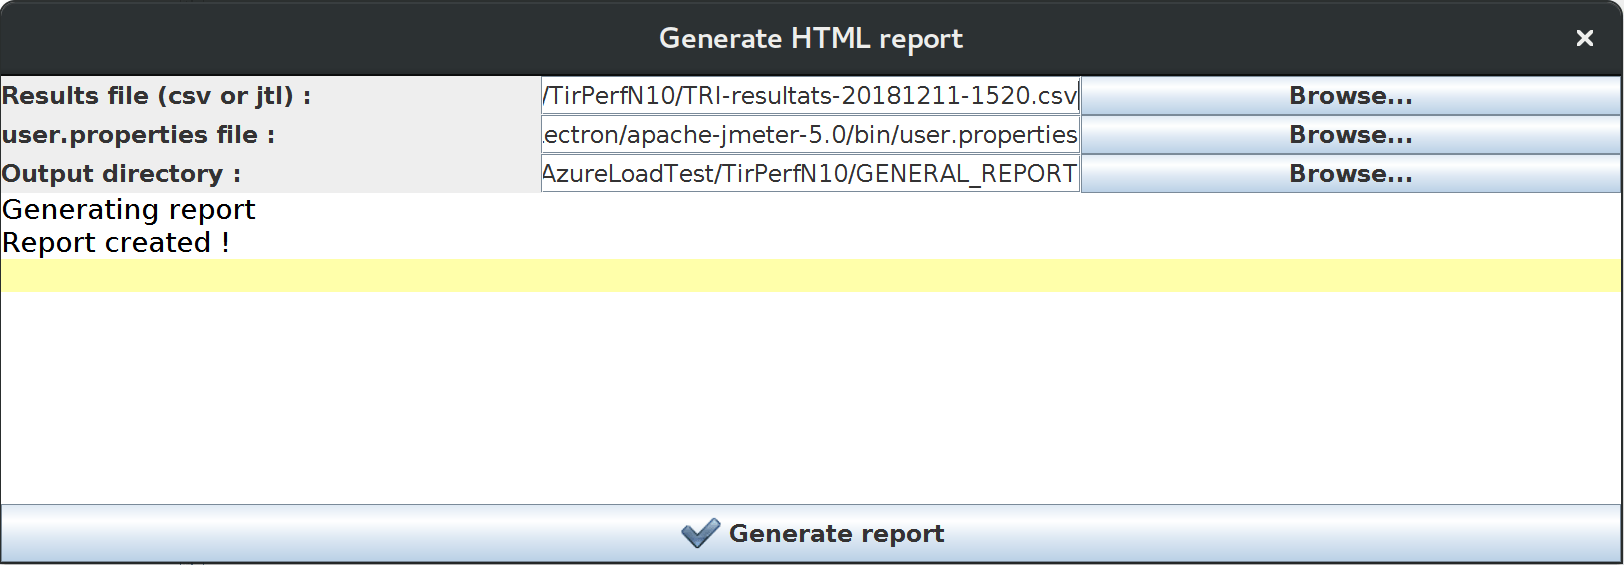Click the 'Generating report' log line
The height and width of the screenshot is (565, 1624).
click(129, 210)
